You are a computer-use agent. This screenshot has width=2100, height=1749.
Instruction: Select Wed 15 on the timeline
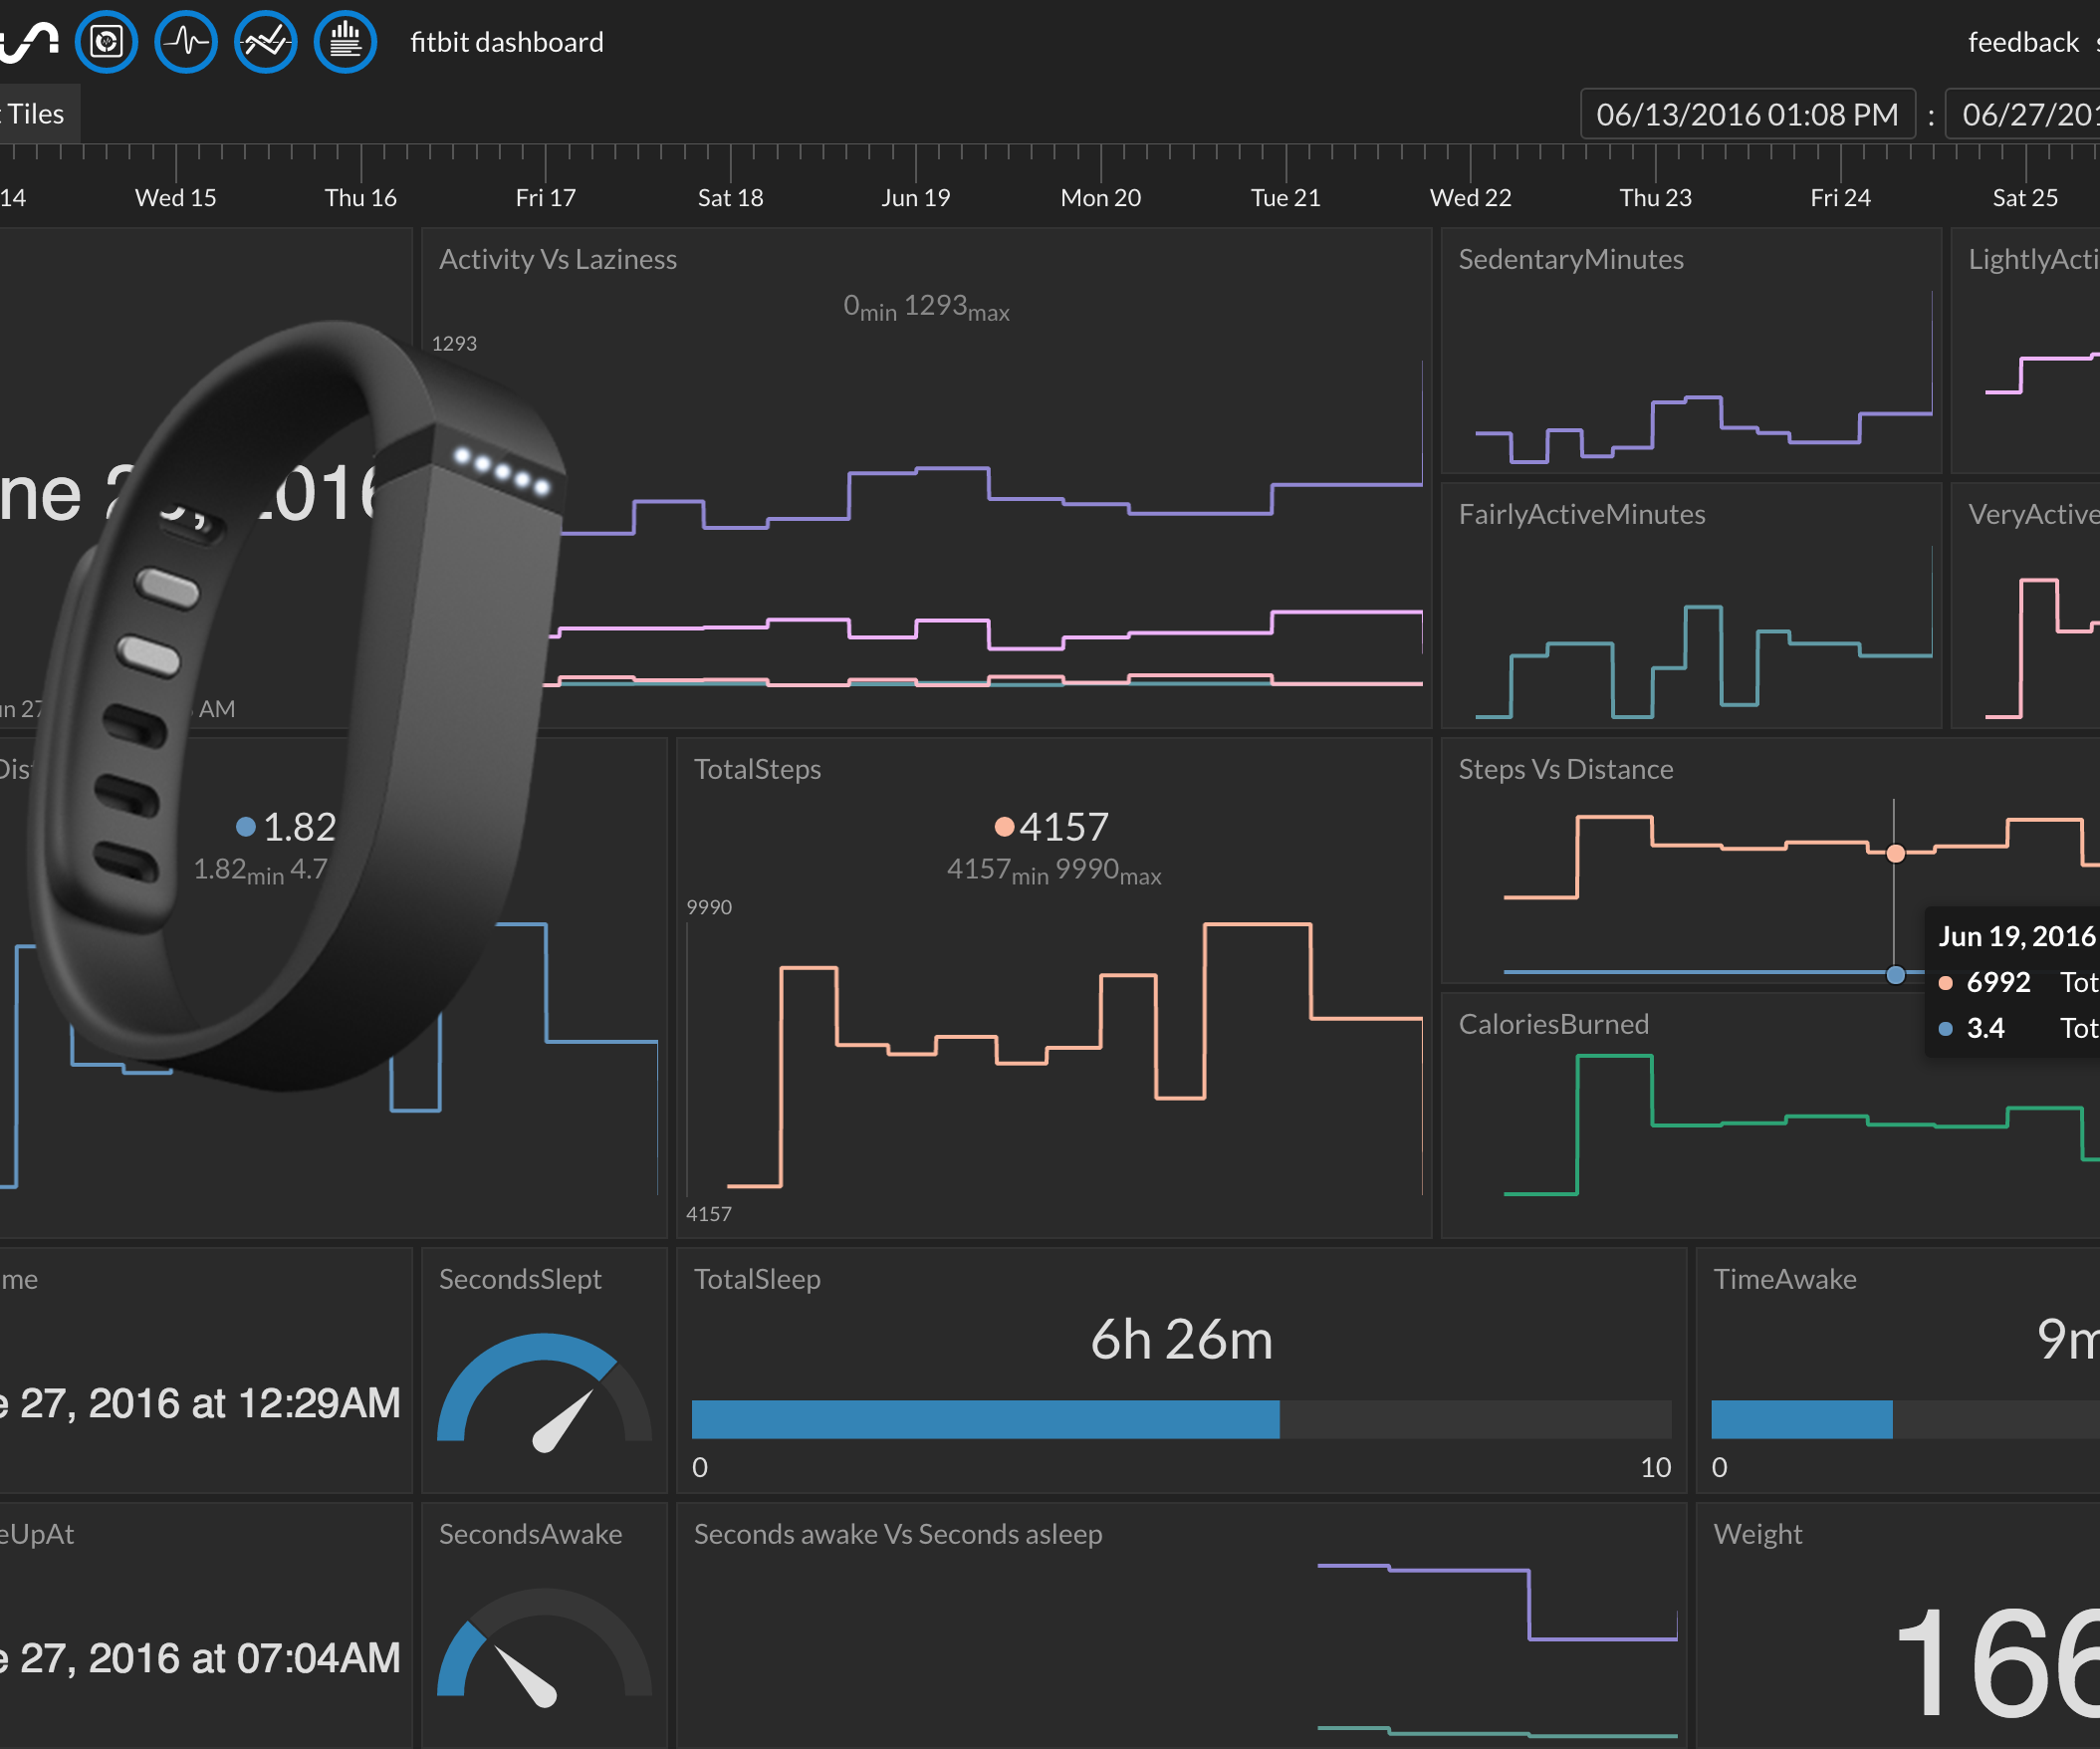[176, 197]
